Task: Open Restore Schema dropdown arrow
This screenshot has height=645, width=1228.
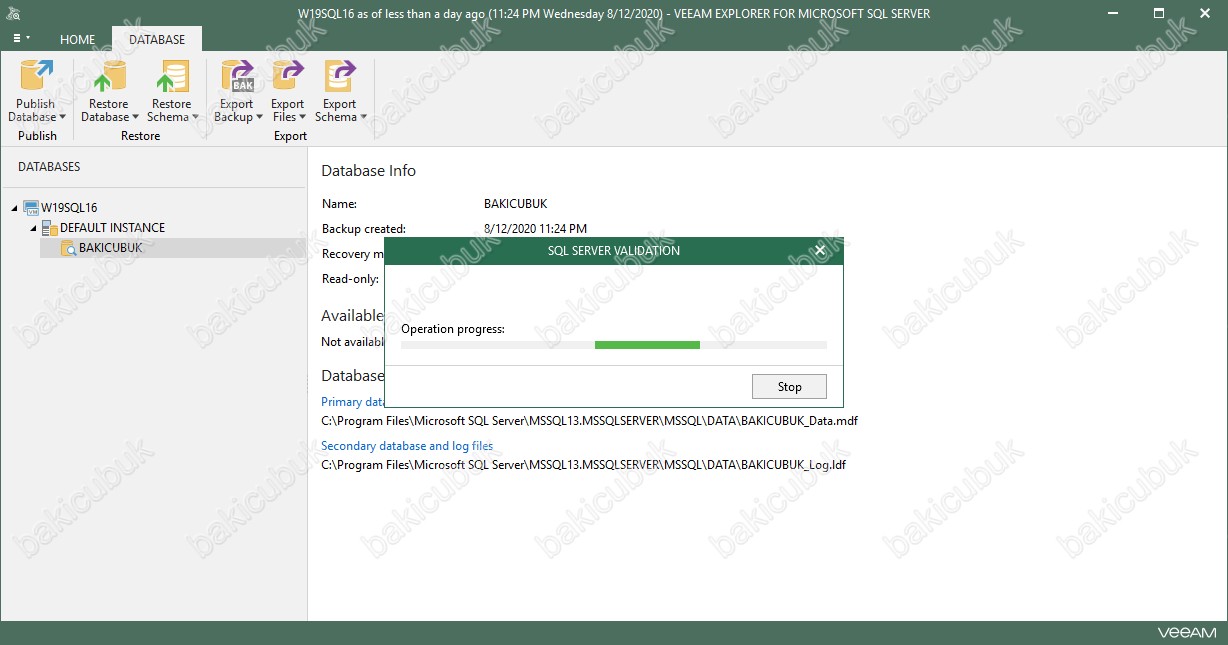Action: [x=195, y=117]
